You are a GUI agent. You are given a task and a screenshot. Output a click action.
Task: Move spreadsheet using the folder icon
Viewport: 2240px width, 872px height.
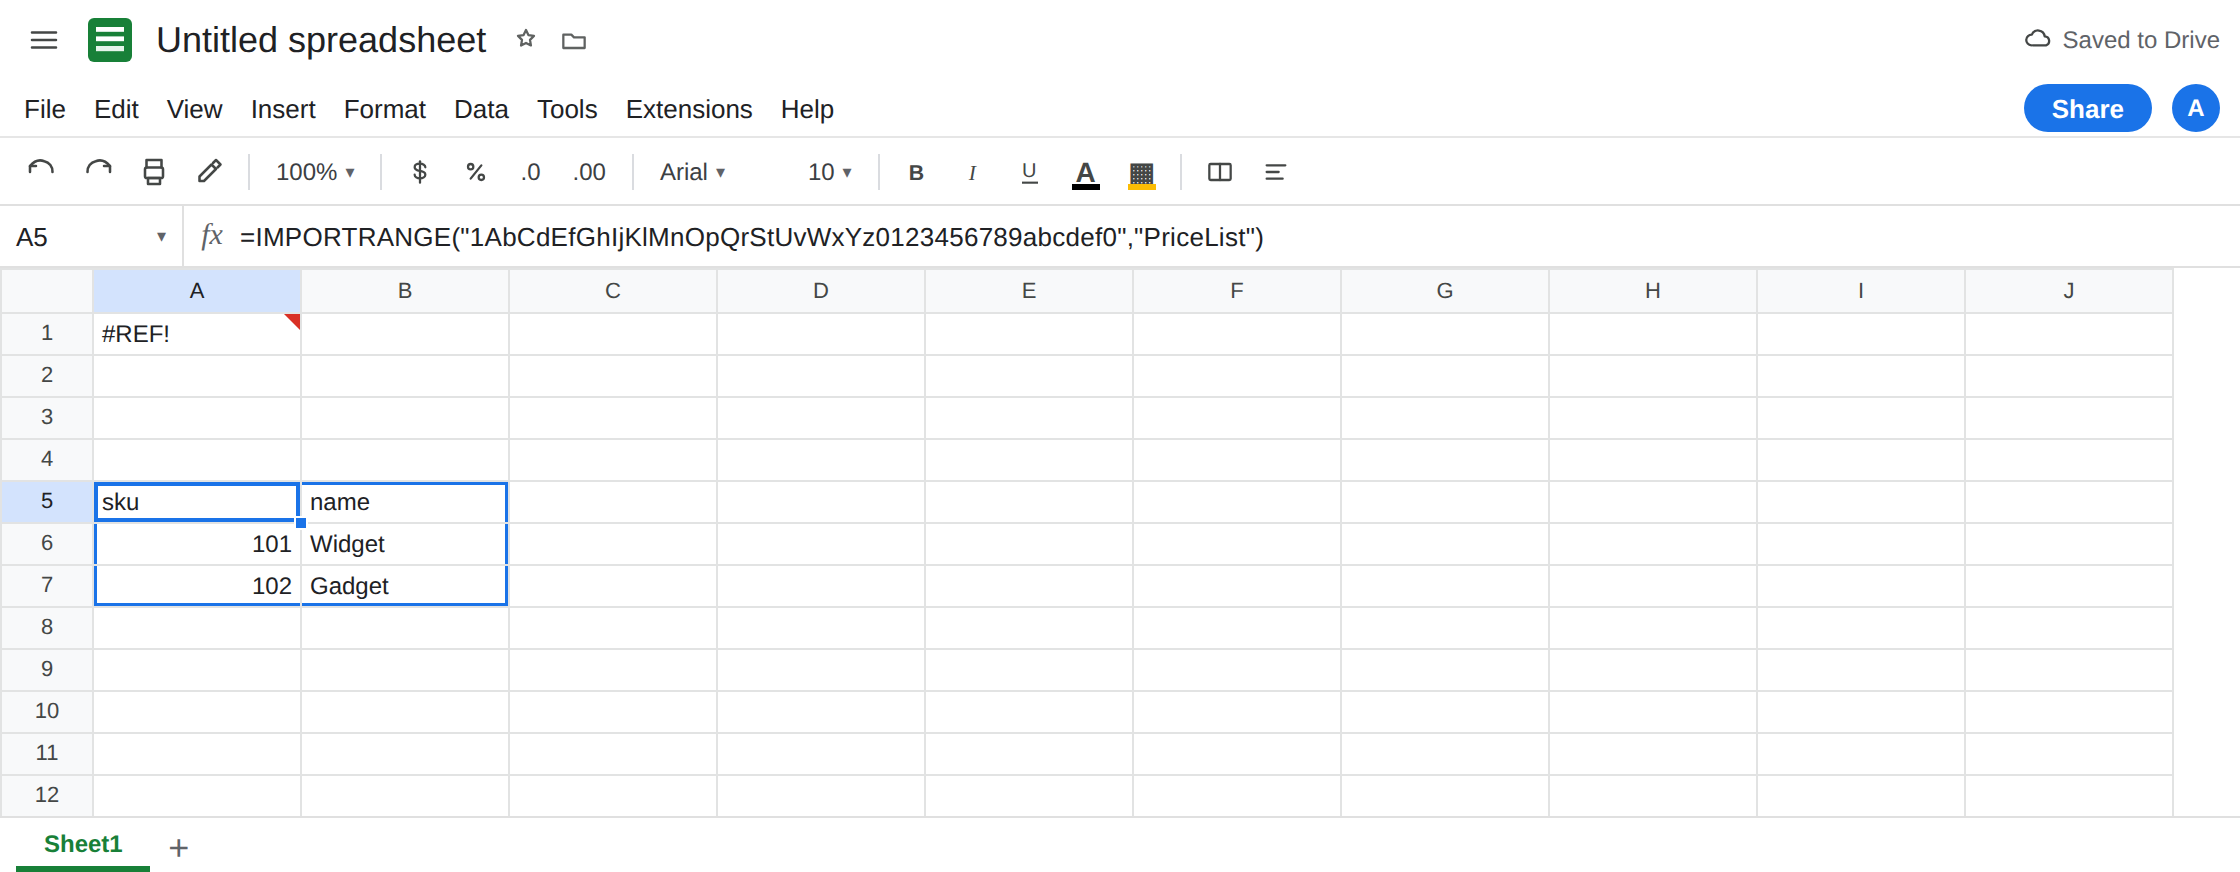click(x=574, y=41)
